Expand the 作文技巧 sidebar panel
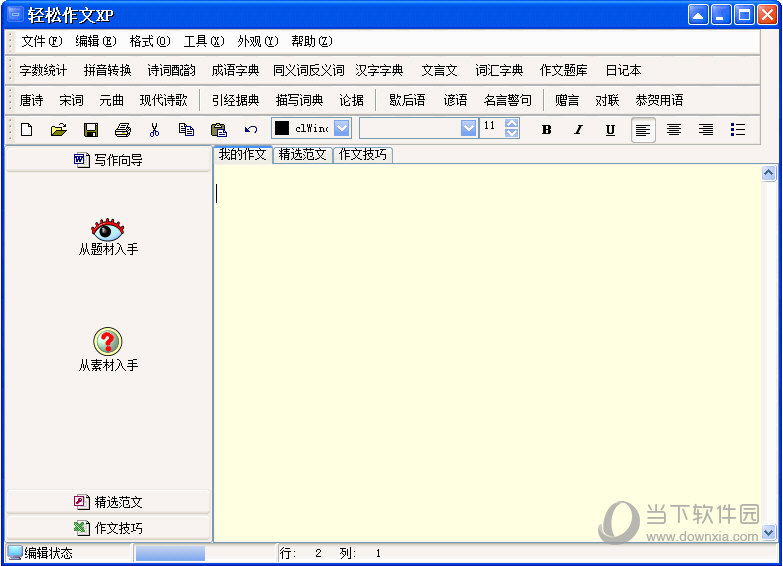The height and width of the screenshot is (566, 783). (x=108, y=528)
